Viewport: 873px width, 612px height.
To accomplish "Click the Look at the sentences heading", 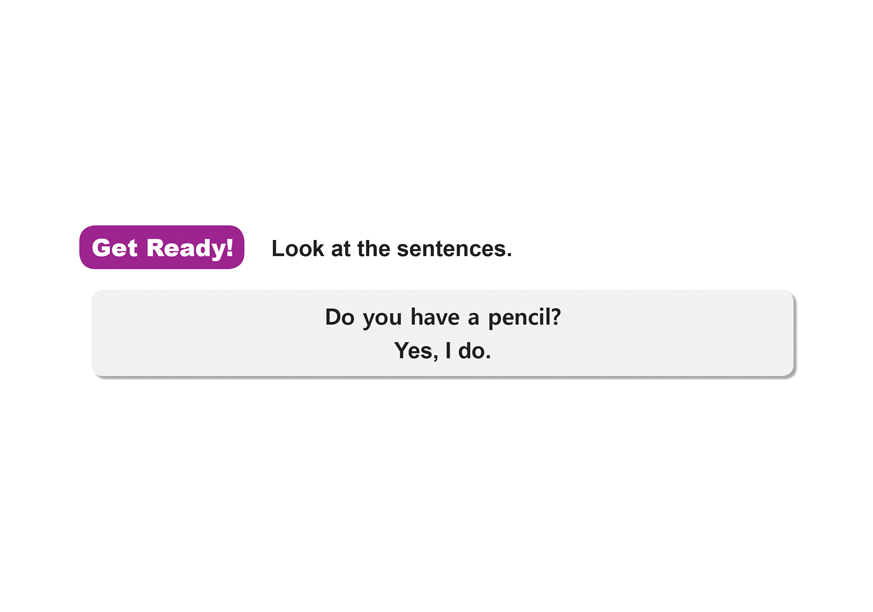I will pos(391,249).
